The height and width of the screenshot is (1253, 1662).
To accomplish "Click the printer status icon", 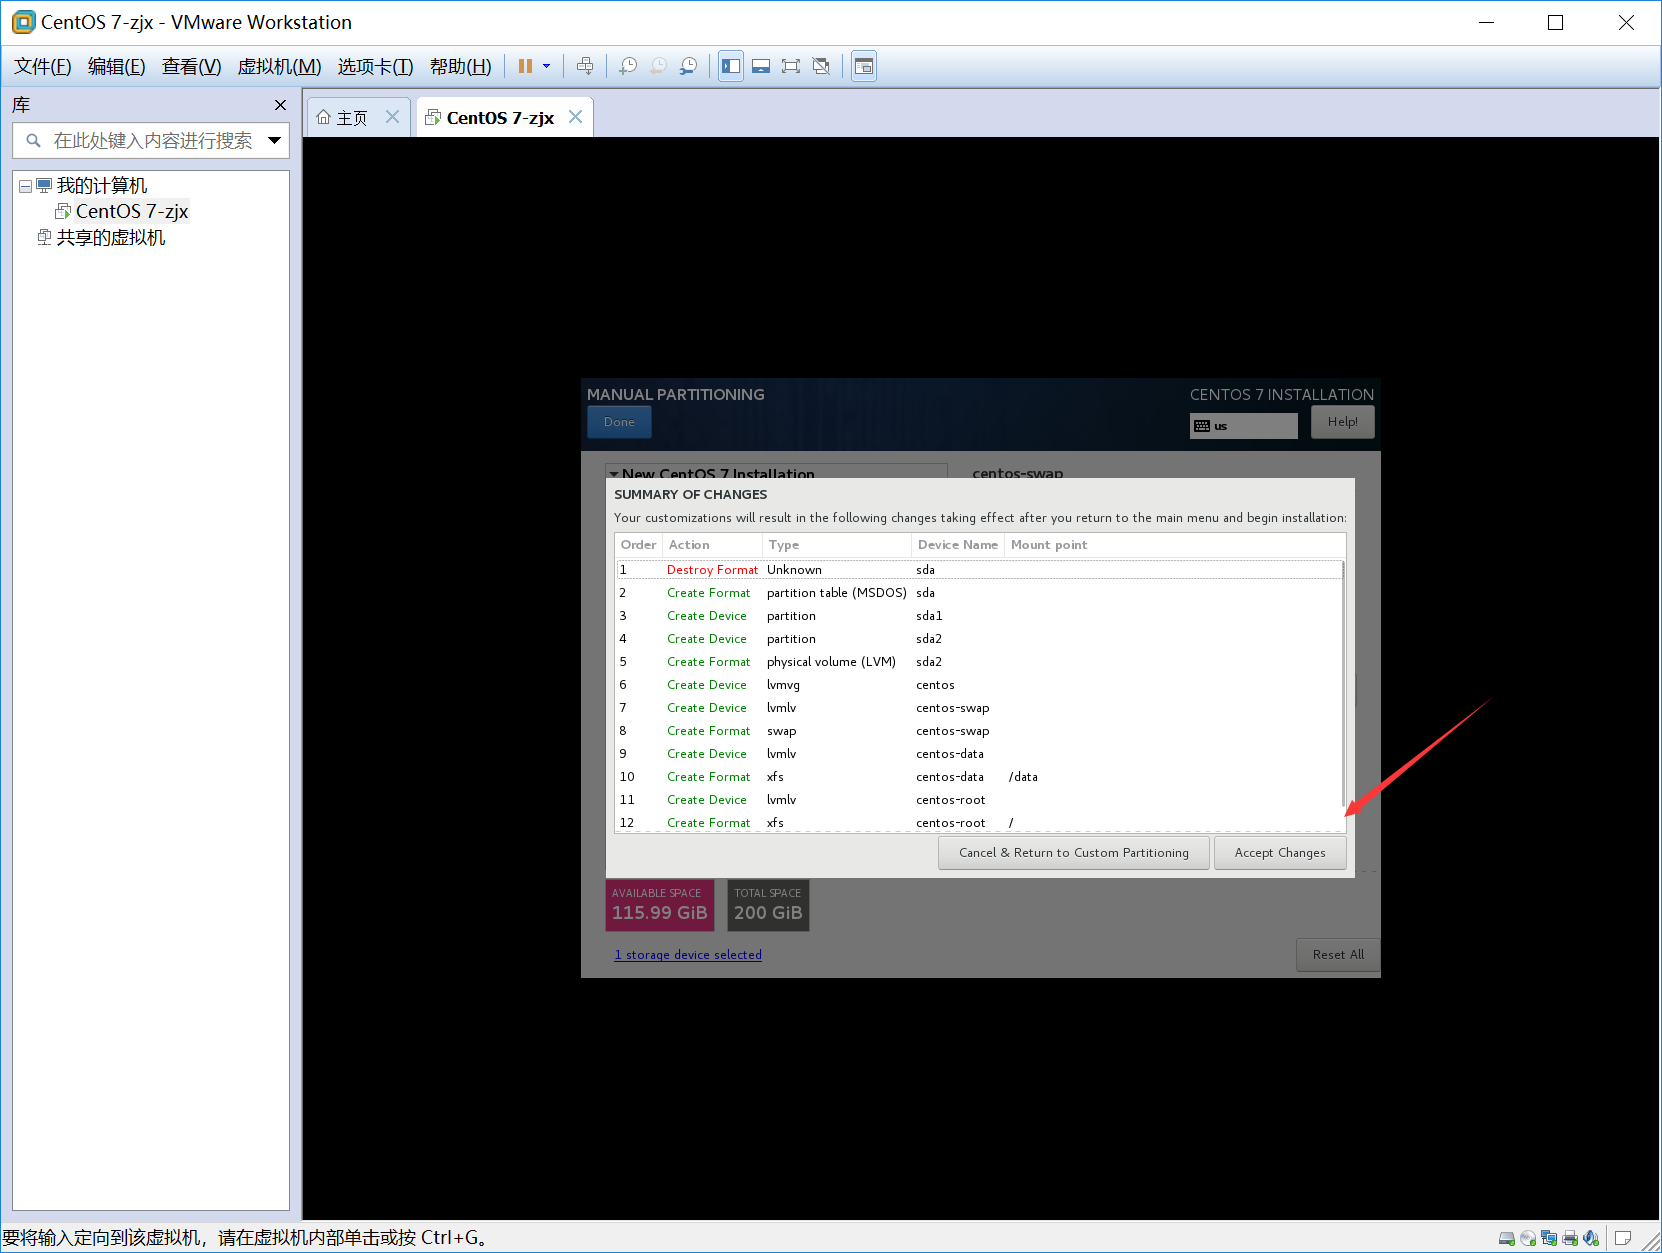I will pyautogui.click(x=1570, y=1238).
